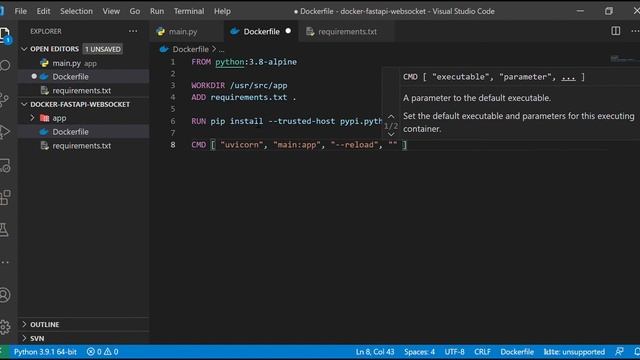Open the Edit menu
Screen dimensions: 640x360
43,11
